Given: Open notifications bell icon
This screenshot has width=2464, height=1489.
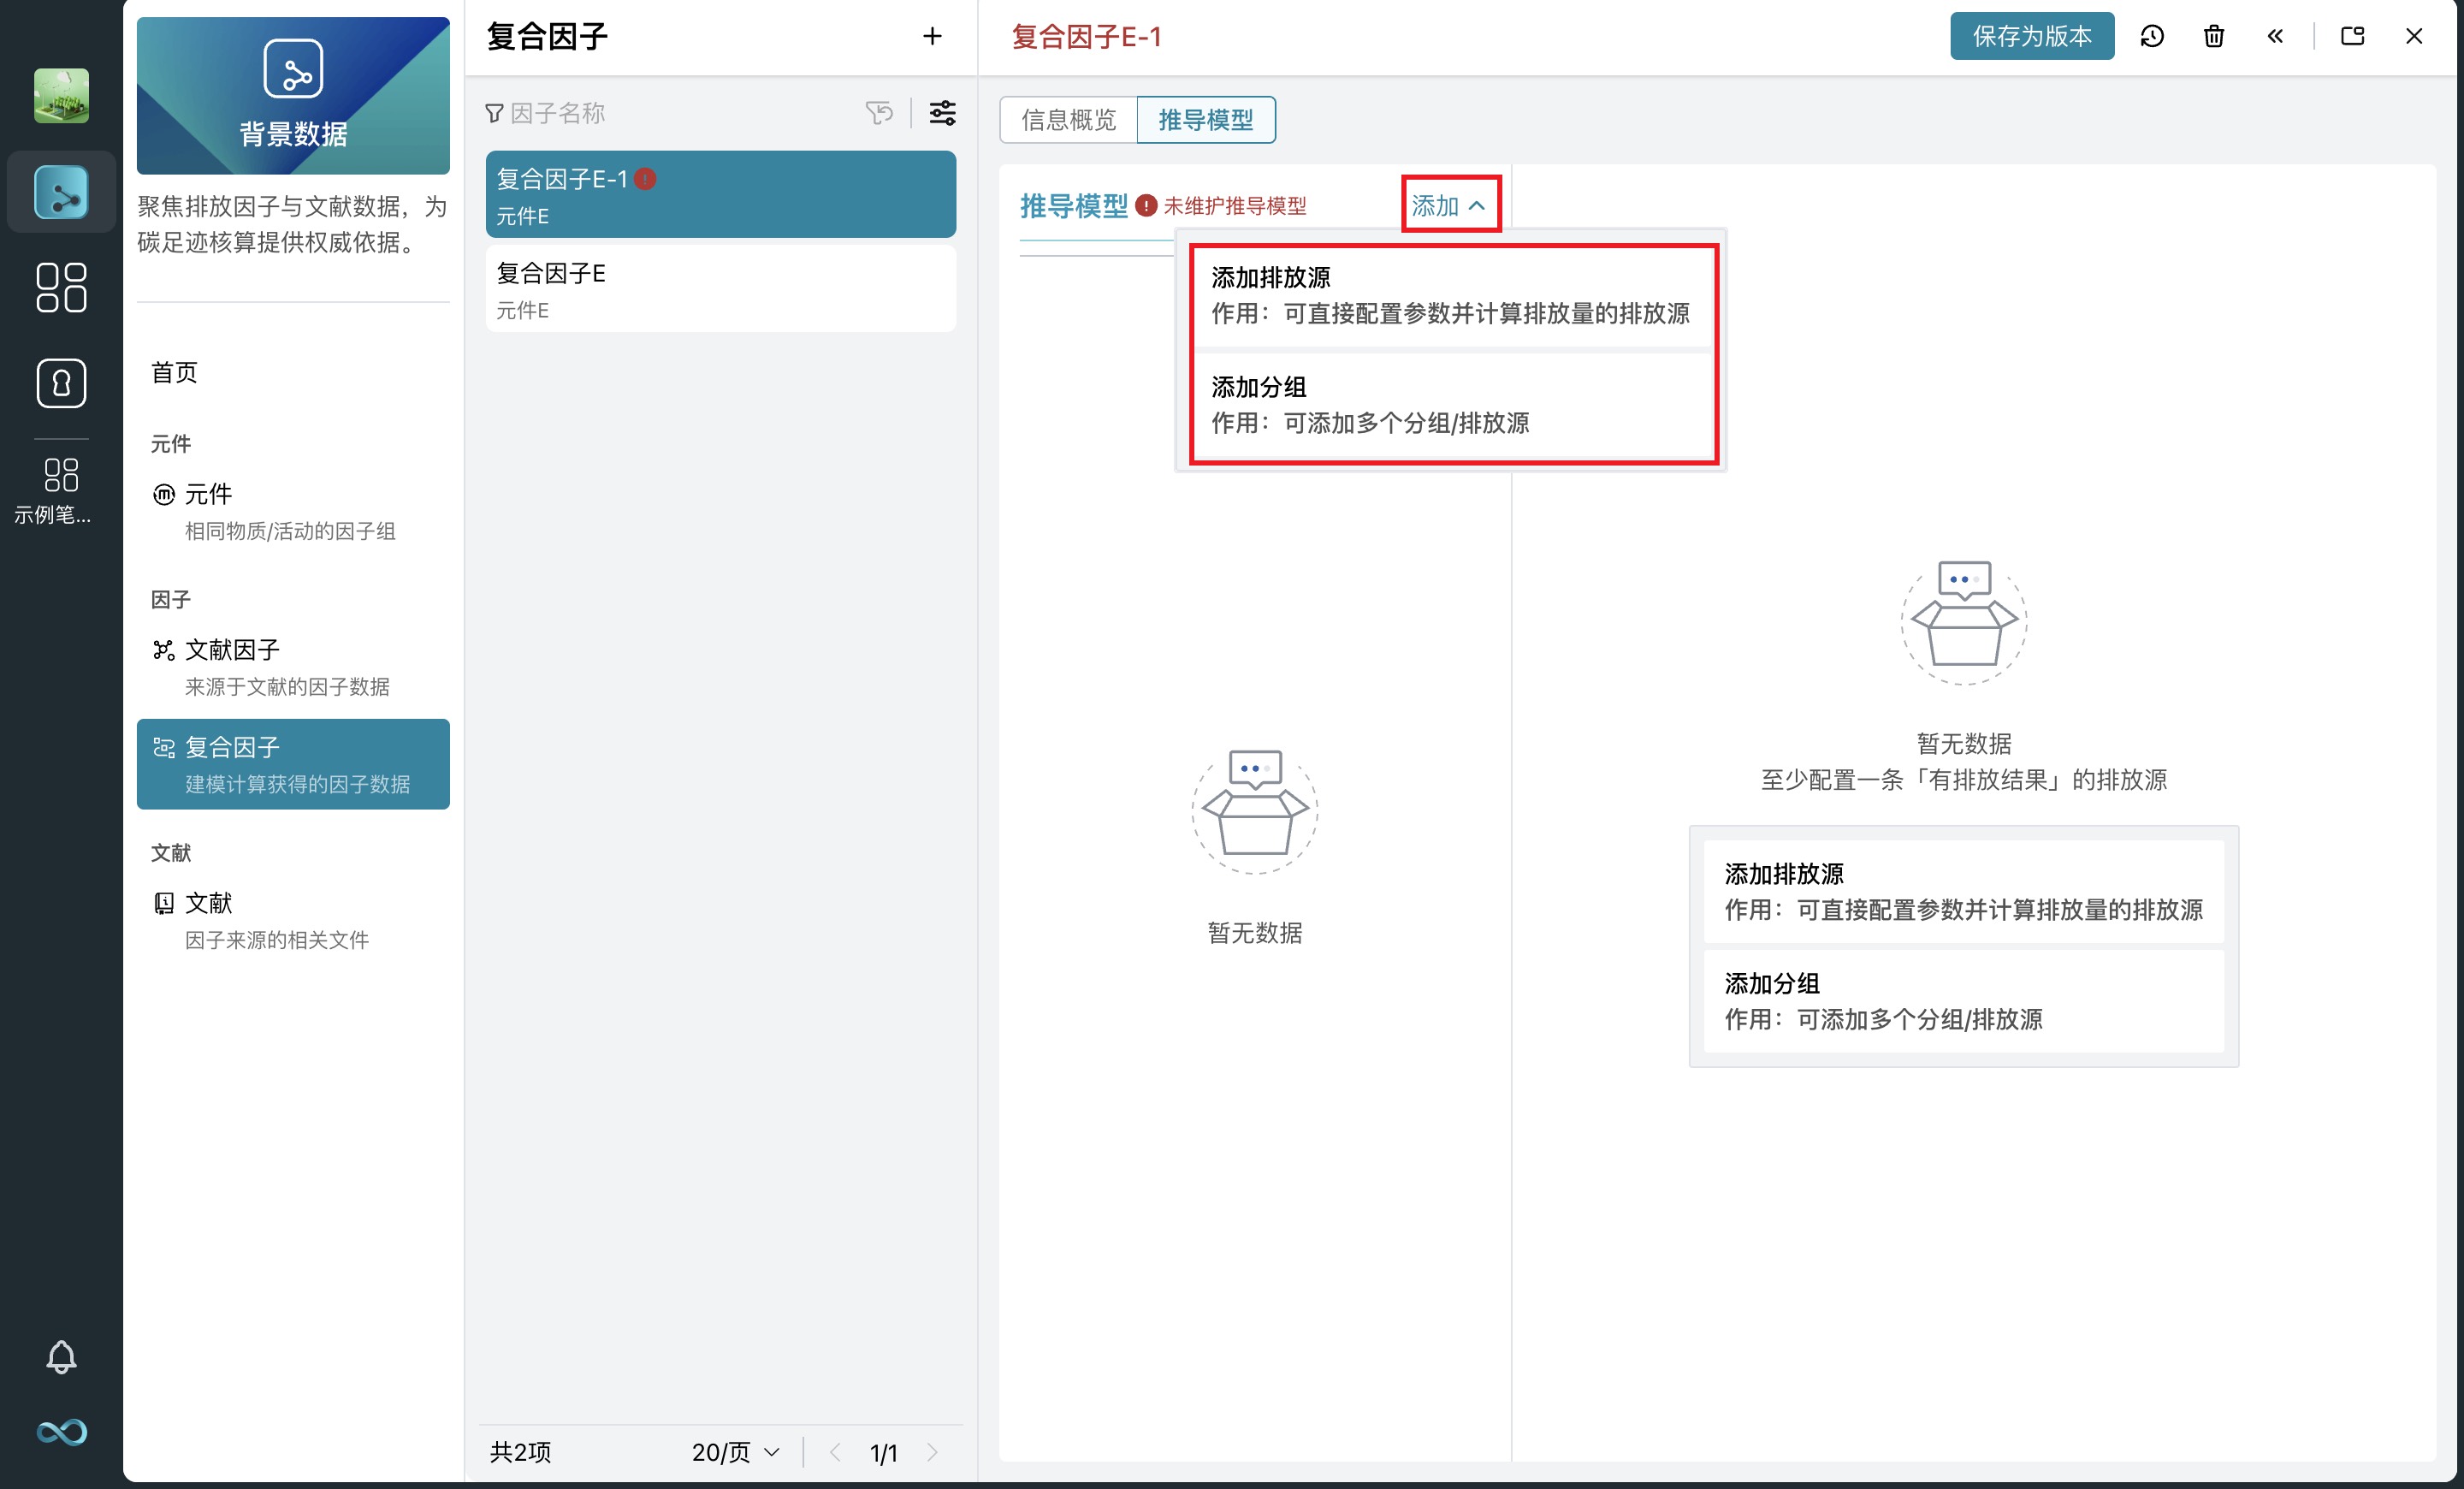Looking at the screenshot, I should (x=61, y=1356).
